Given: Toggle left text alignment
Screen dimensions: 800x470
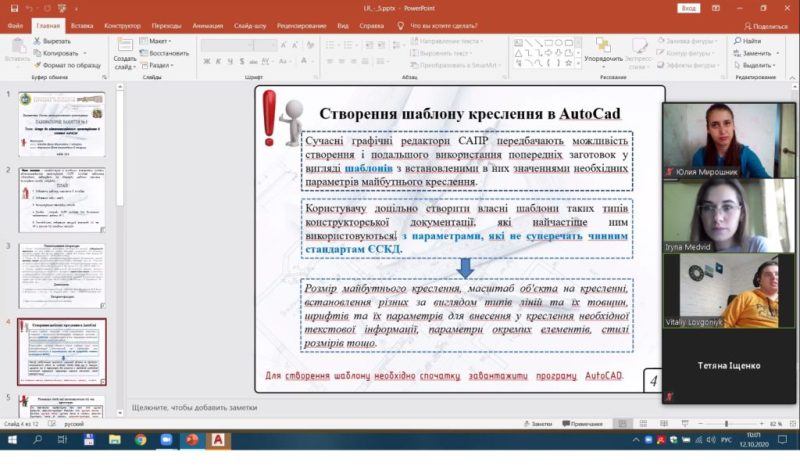Looking at the screenshot, I should 330,61.
